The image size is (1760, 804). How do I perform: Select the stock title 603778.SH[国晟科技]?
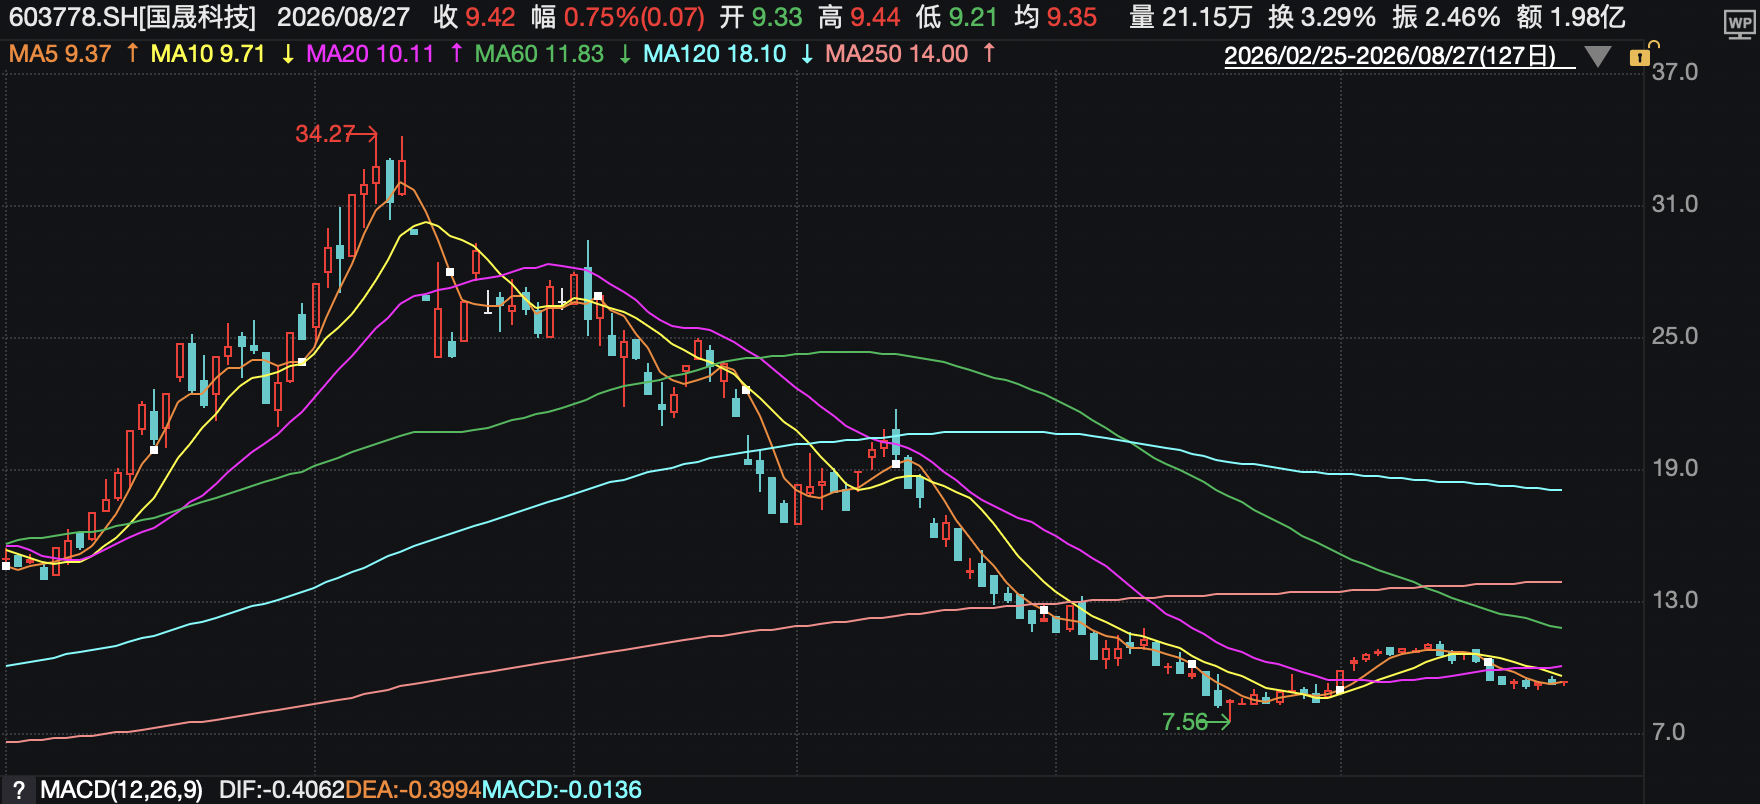tap(133, 18)
